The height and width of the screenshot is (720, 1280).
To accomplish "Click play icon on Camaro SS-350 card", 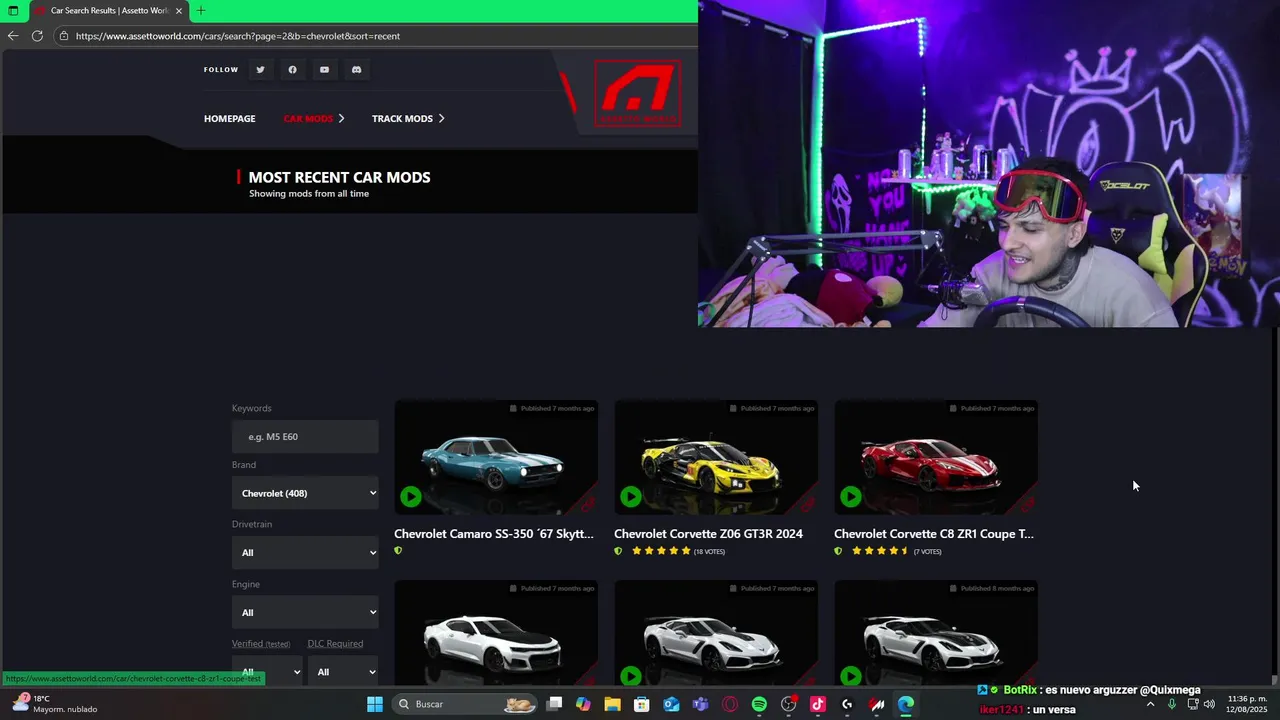I will point(411,496).
